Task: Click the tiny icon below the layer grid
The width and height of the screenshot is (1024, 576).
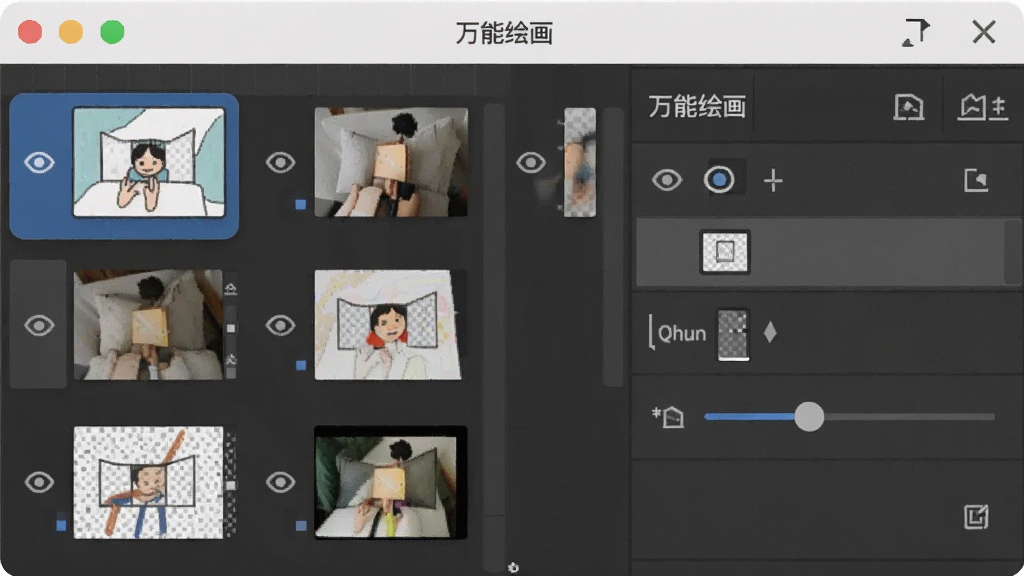Action: point(513,568)
